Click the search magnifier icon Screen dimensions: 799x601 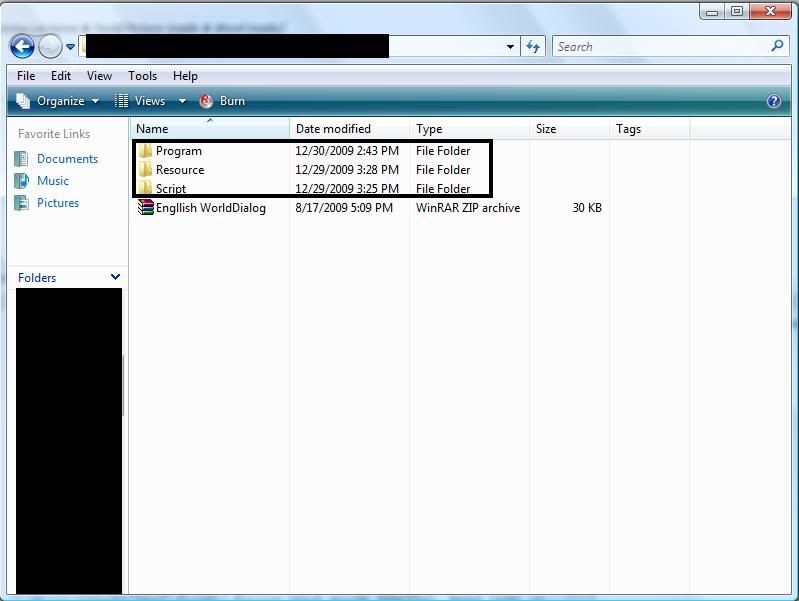point(778,46)
